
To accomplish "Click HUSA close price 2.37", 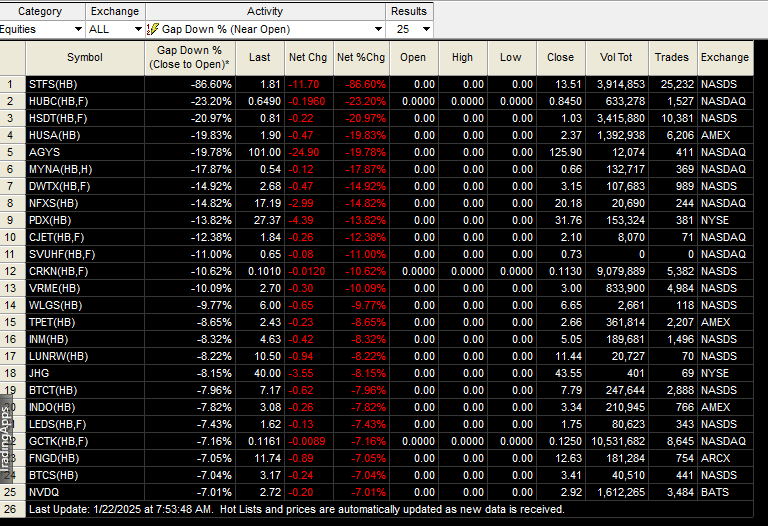I will click(x=571, y=135).
